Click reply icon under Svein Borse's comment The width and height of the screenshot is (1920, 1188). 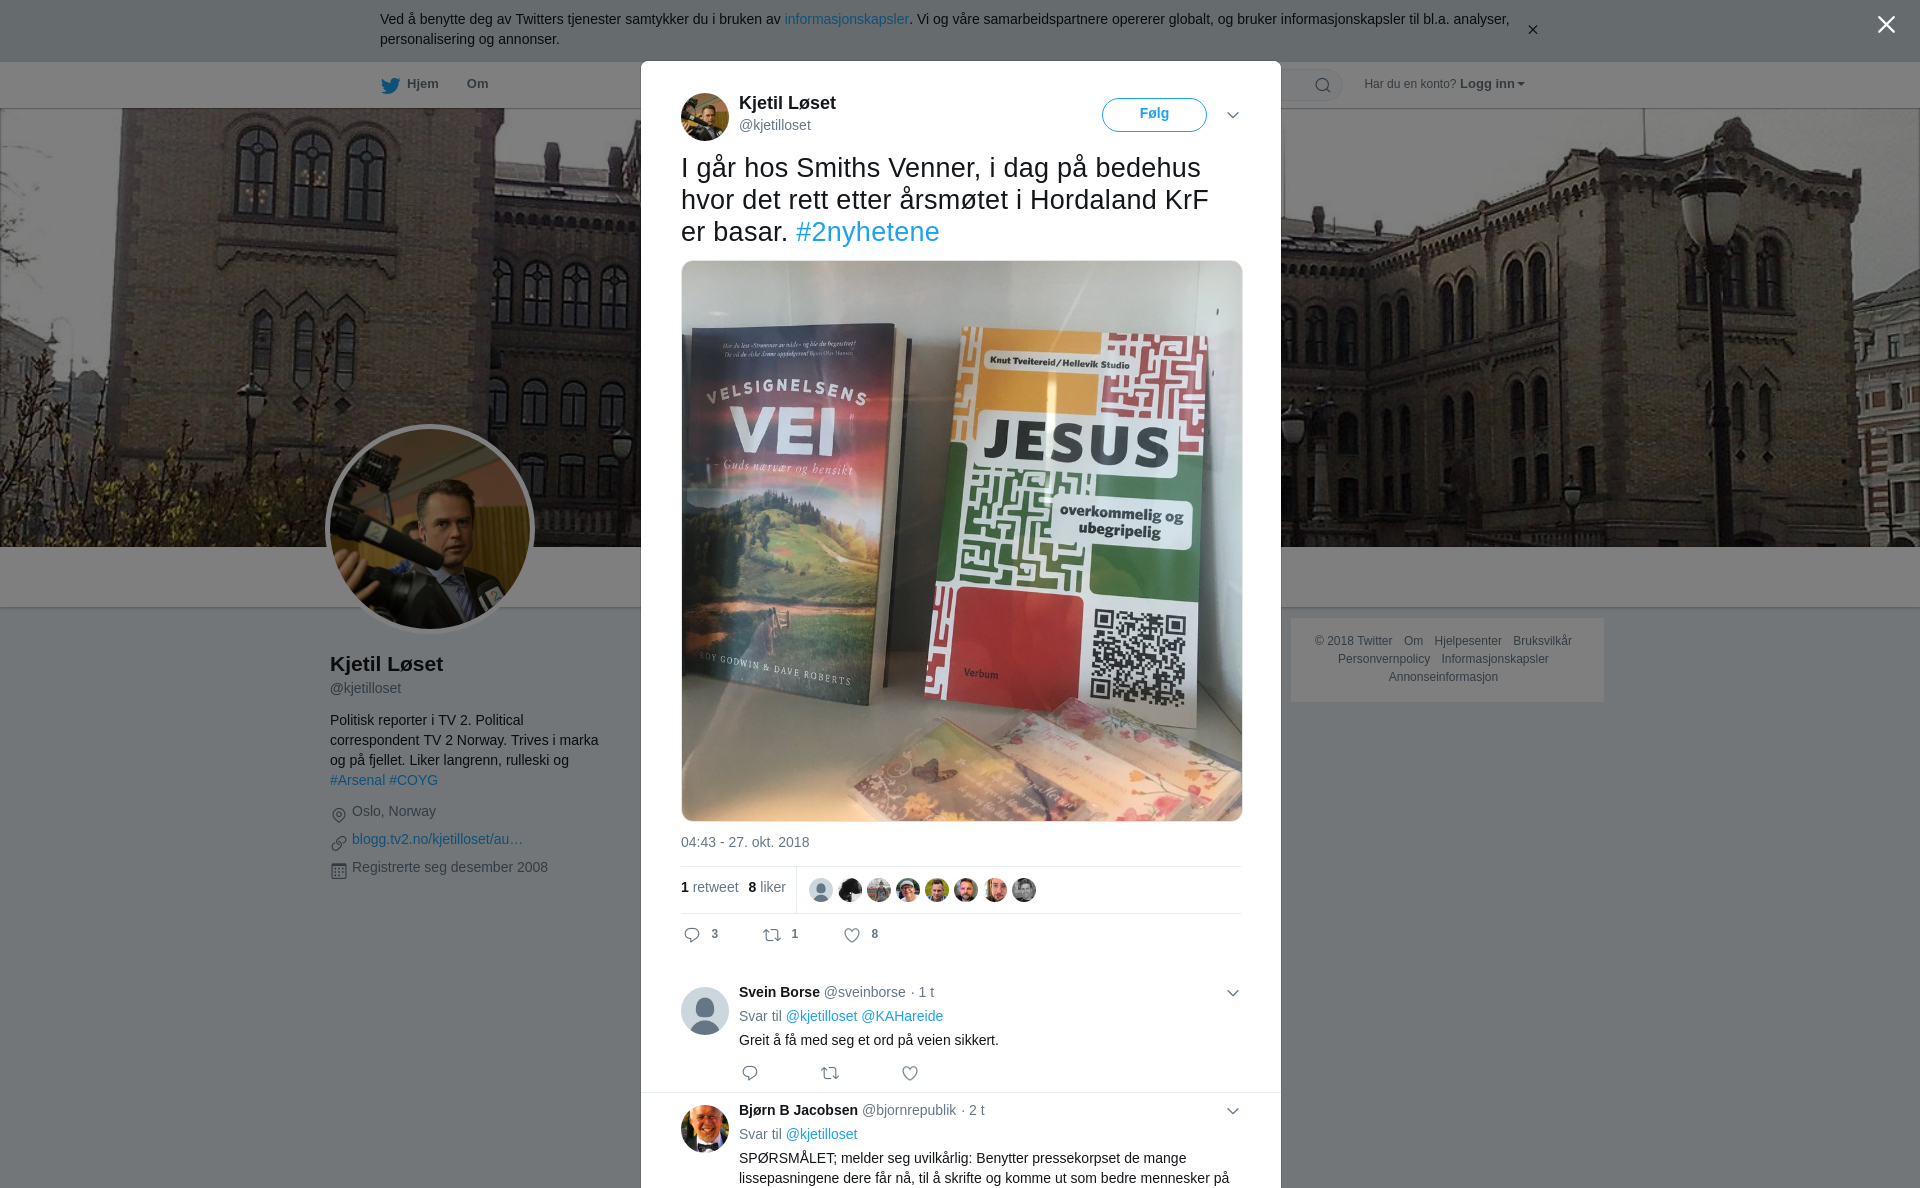[x=750, y=1073]
